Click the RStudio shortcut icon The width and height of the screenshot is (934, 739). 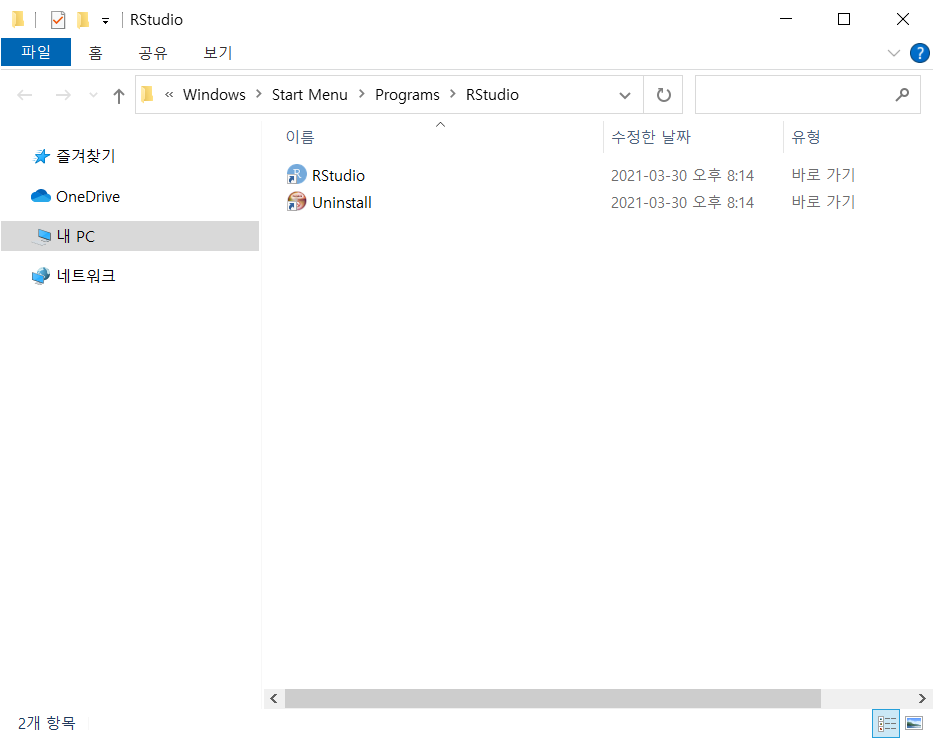click(x=296, y=175)
